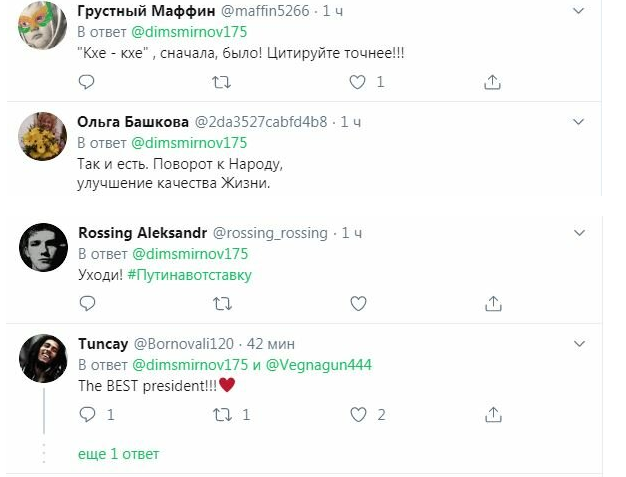Open the dropdown arrow on Tuncay's tweet
The height and width of the screenshot is (477, 626).
(x=578, y=343)
